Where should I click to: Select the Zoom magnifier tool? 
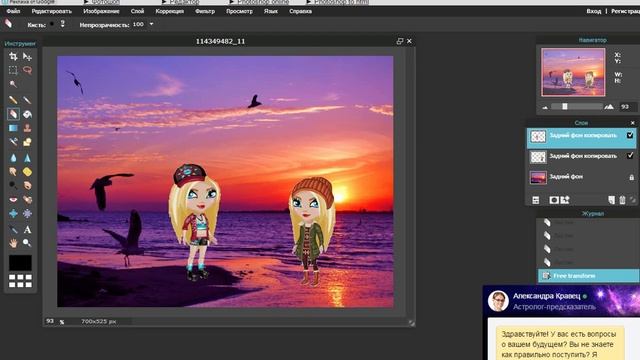click(27, 243)
